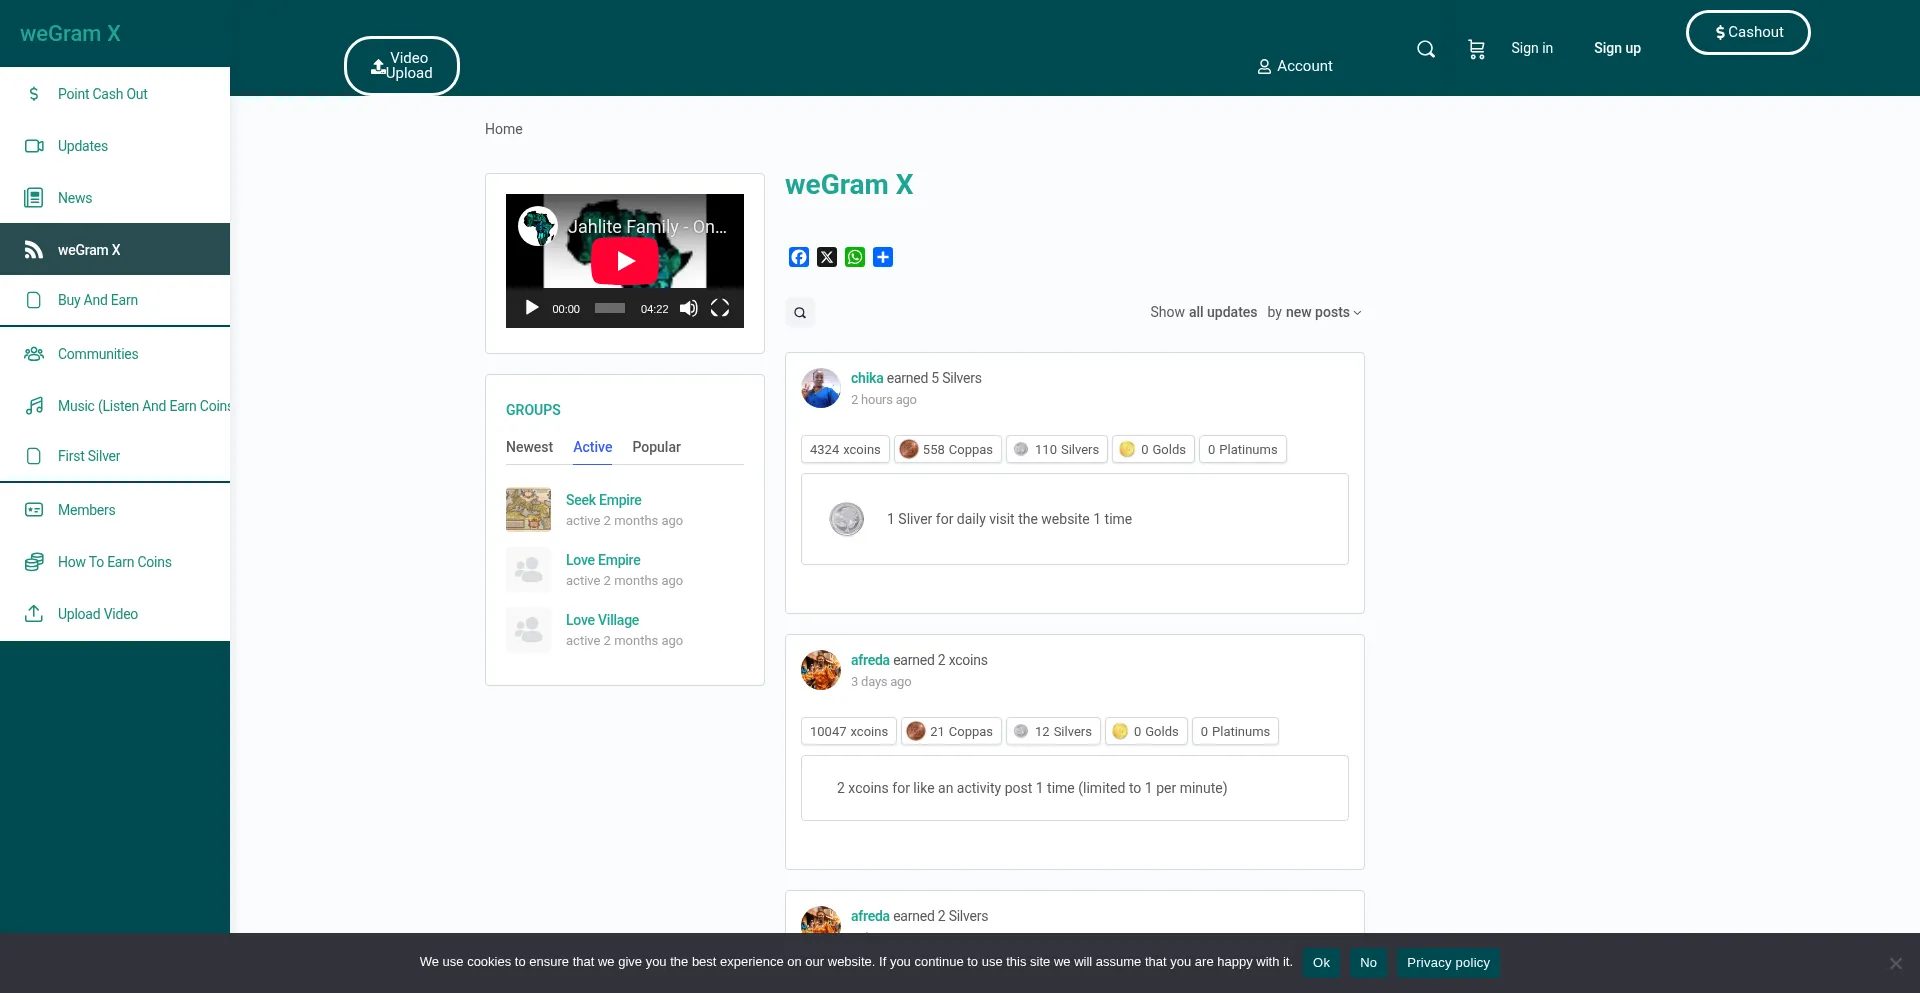
Task: Open chika's profile avatar
Action: 821,388
